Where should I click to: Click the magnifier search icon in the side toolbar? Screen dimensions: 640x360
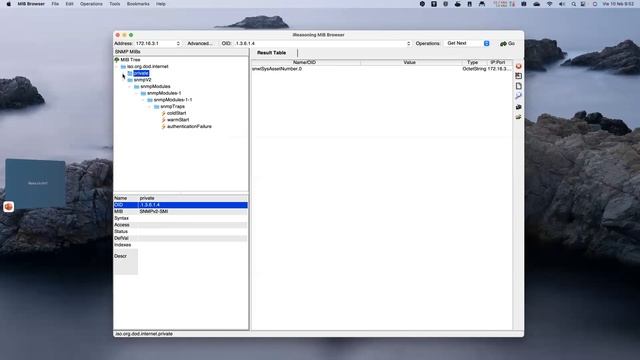click(518, 96)
